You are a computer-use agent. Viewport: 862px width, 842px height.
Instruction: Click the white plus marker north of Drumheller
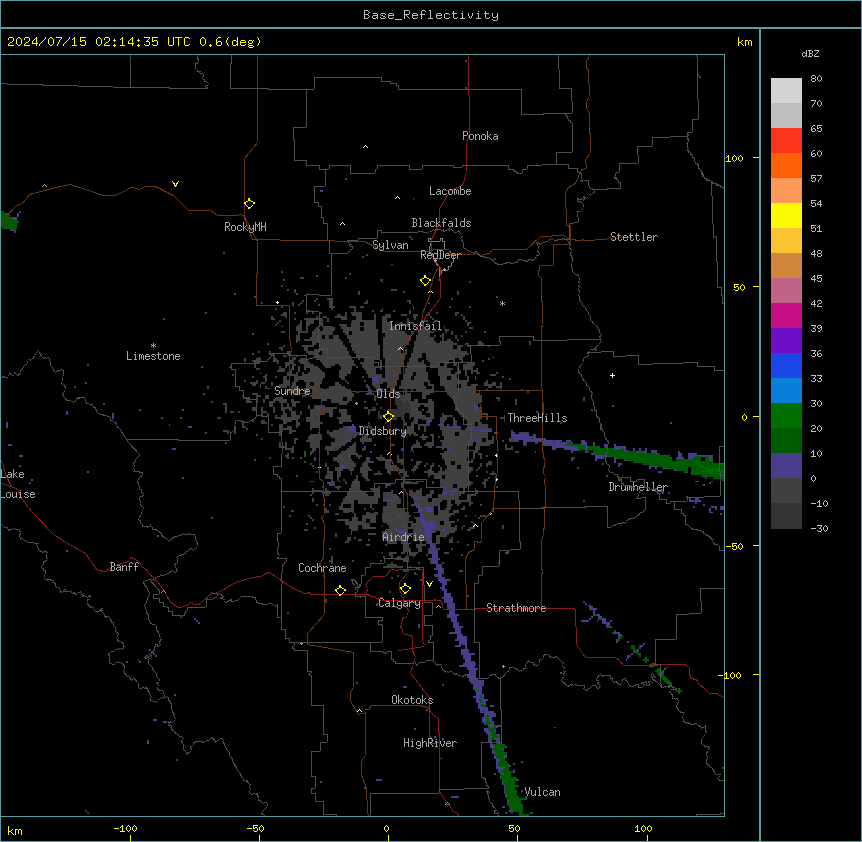[612, 375]
